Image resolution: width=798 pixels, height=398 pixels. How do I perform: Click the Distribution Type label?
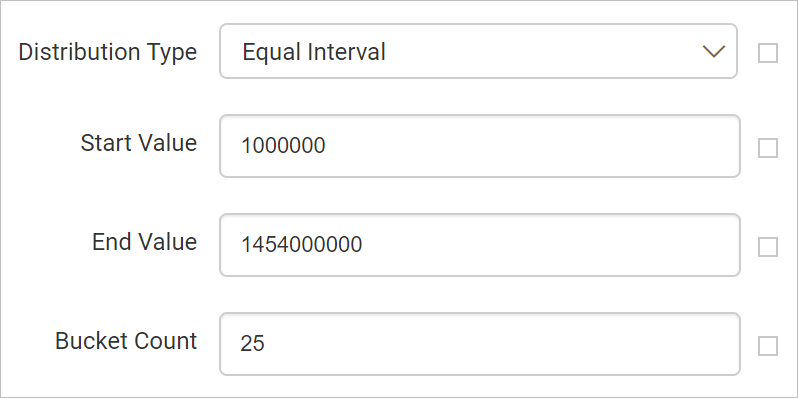pos(107,52)
